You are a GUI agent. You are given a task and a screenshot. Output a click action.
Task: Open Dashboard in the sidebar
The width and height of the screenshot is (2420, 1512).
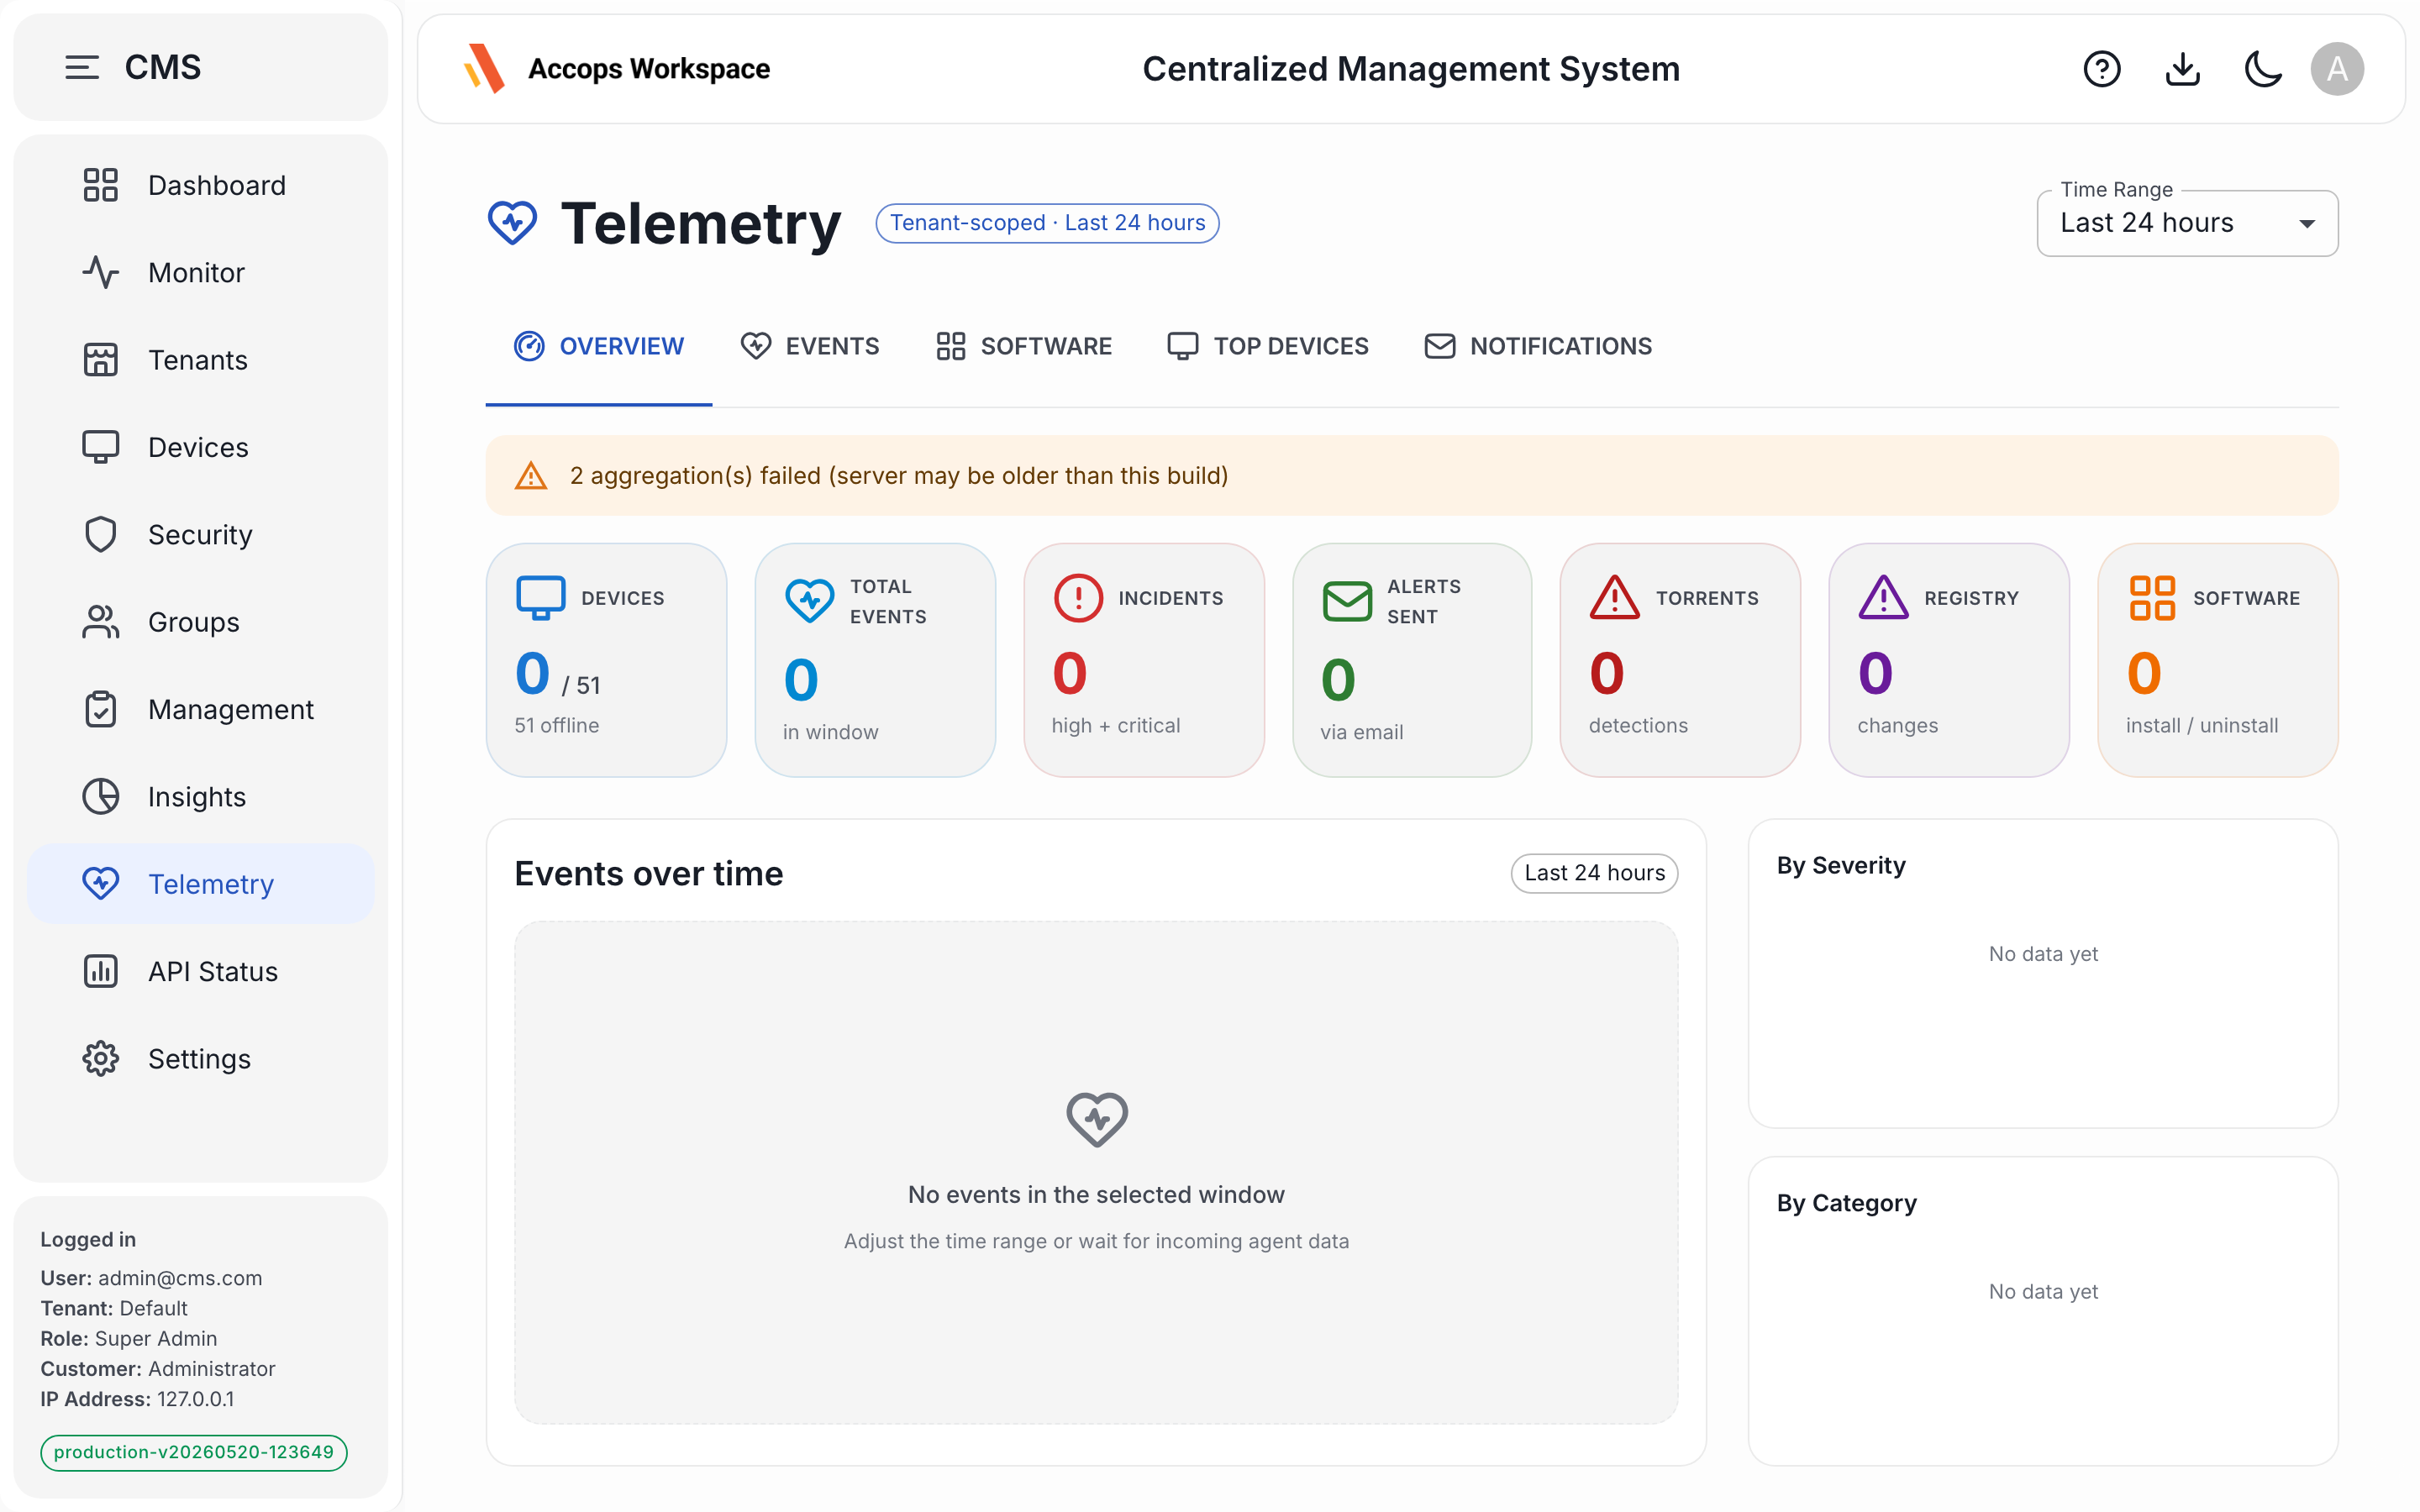coord(201,185)
